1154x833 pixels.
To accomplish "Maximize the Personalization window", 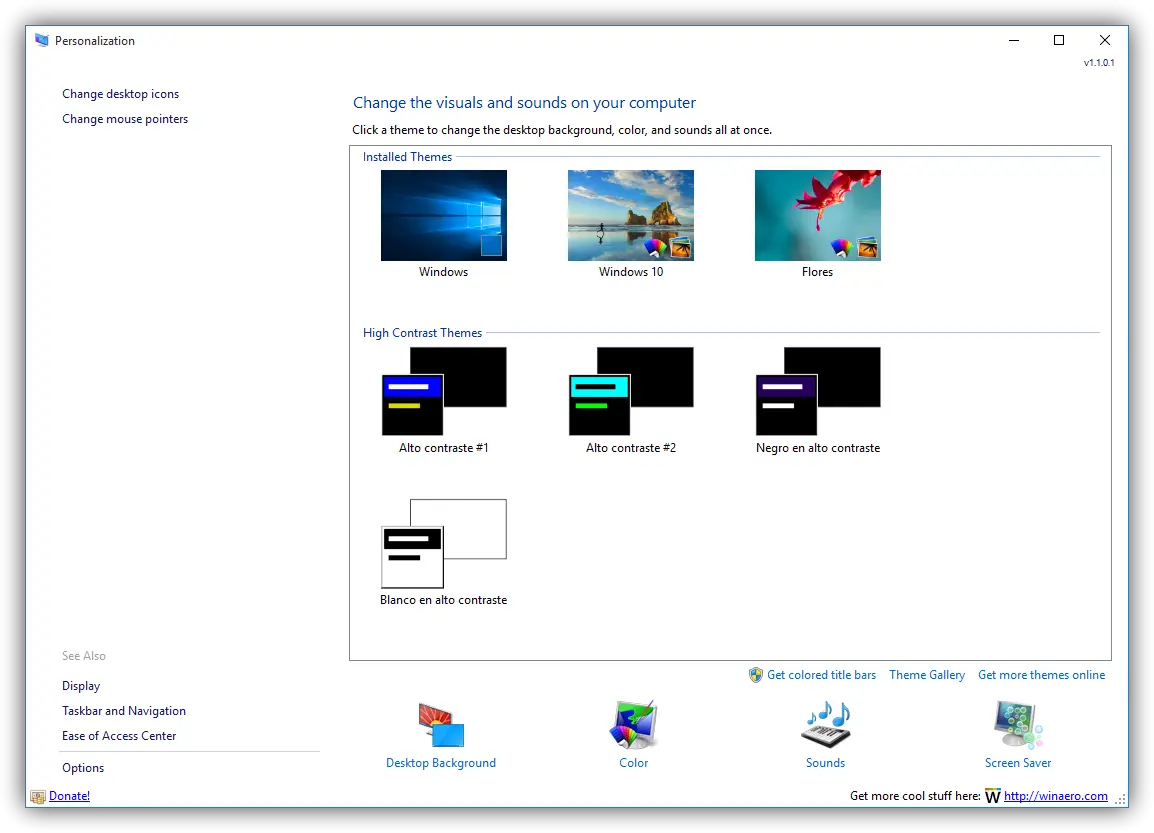I will (1059, 40).
